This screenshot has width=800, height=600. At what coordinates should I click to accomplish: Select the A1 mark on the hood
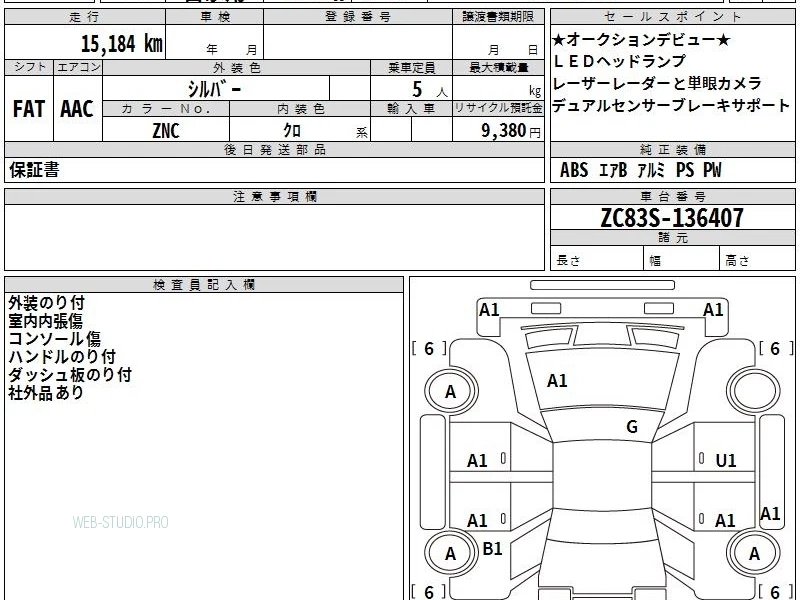(x=557, y=381)
